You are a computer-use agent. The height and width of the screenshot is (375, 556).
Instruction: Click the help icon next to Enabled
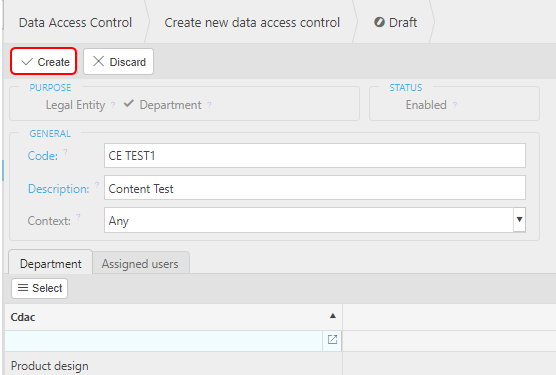[455, 105]
